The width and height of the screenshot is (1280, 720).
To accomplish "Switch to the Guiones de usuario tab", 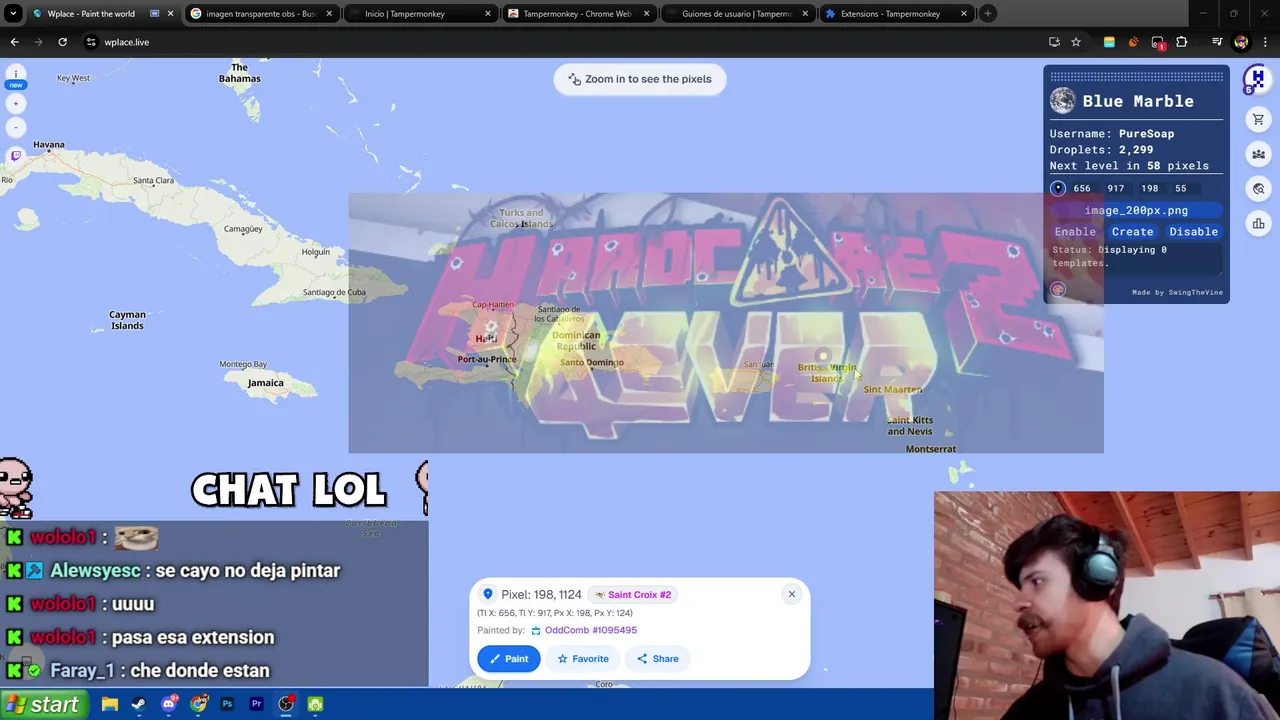I will point(738,14).
